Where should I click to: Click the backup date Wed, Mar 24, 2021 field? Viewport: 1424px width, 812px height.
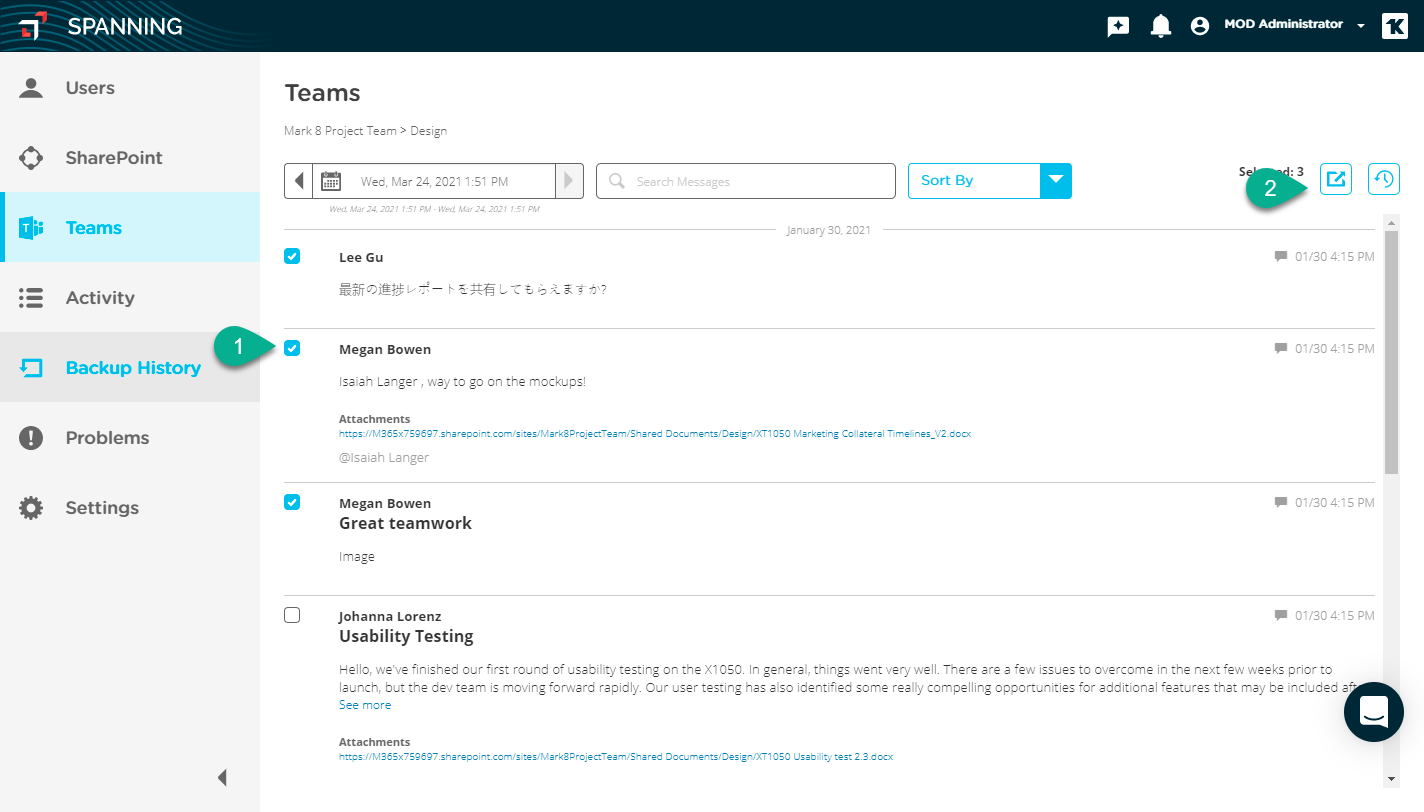[x=434, y=181]
